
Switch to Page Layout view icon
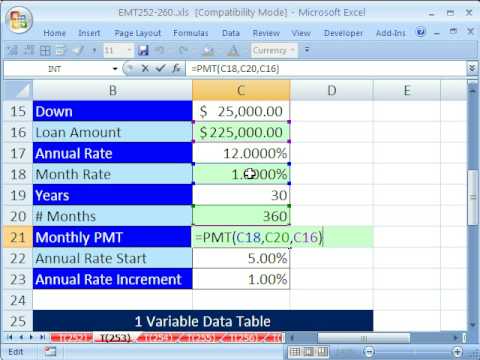308,351
